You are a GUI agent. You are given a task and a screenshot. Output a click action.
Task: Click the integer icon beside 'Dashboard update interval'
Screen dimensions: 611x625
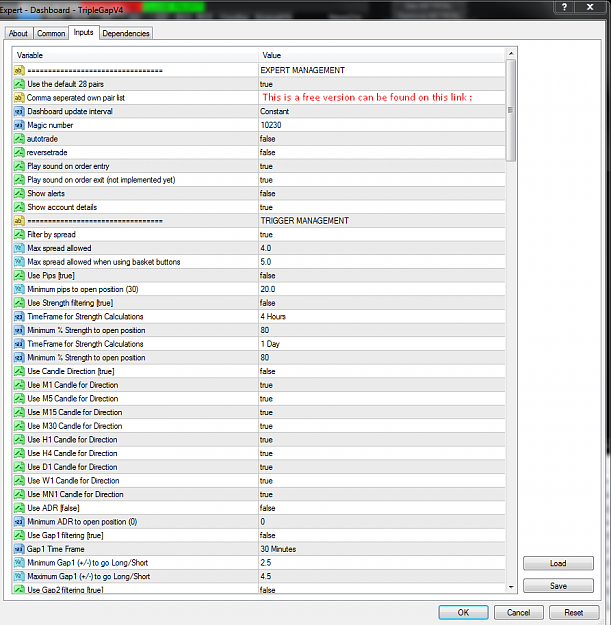point(19,112)
